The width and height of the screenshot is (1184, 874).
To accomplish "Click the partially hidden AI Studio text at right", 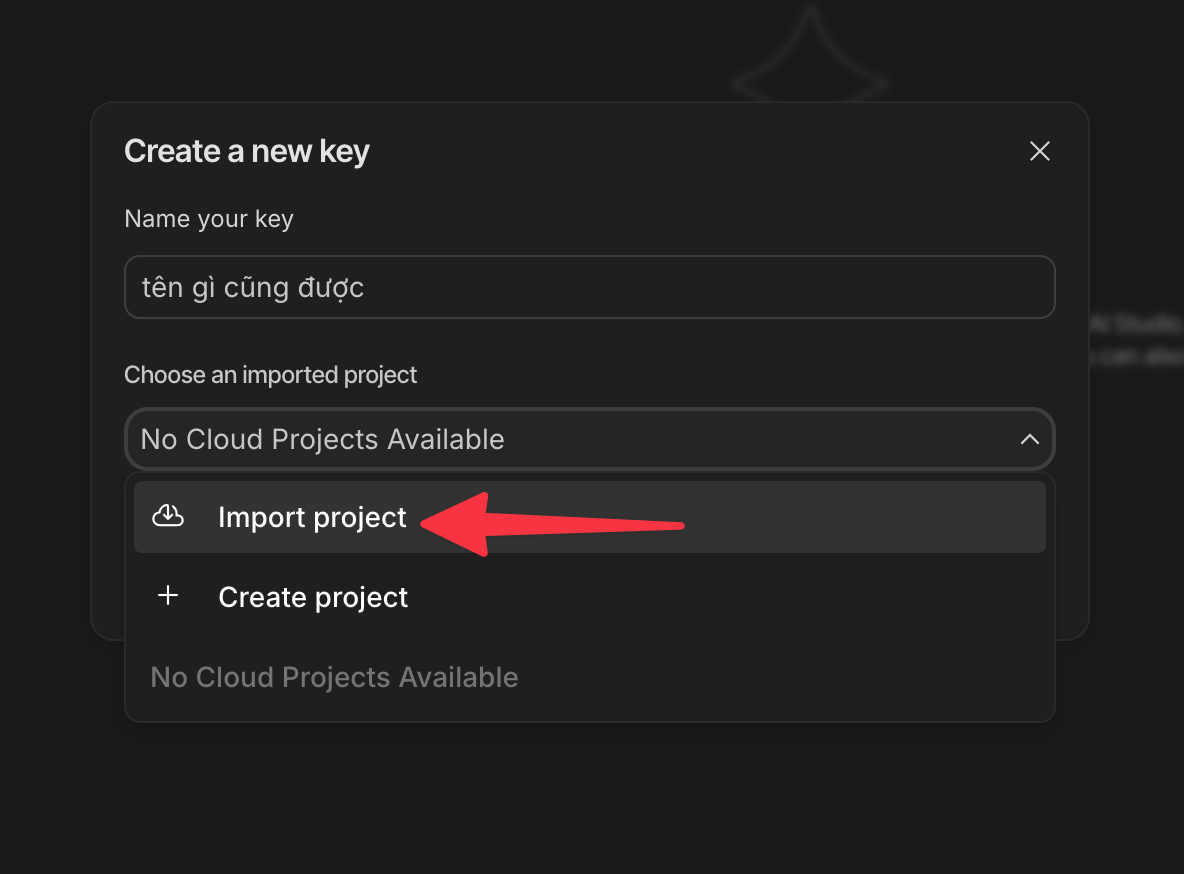I will 1136,324.
